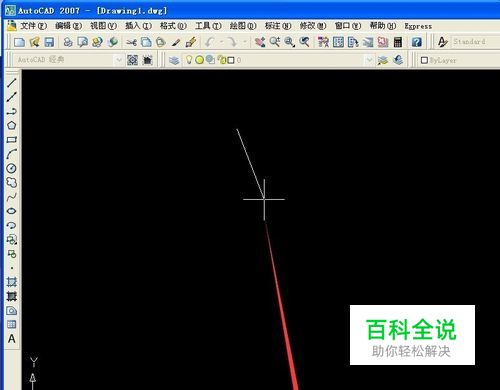Screen dimensions: 500x390
Task: Open the Standard text style dropdown
Action: tap(476, 42)
